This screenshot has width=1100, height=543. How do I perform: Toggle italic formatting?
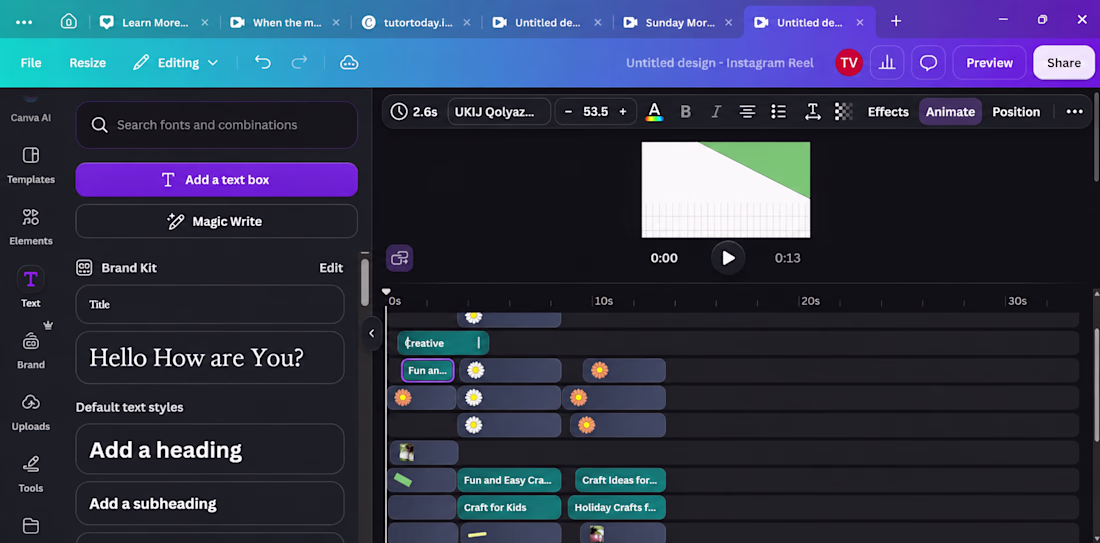pyautogui.click(x=716, y=112)
